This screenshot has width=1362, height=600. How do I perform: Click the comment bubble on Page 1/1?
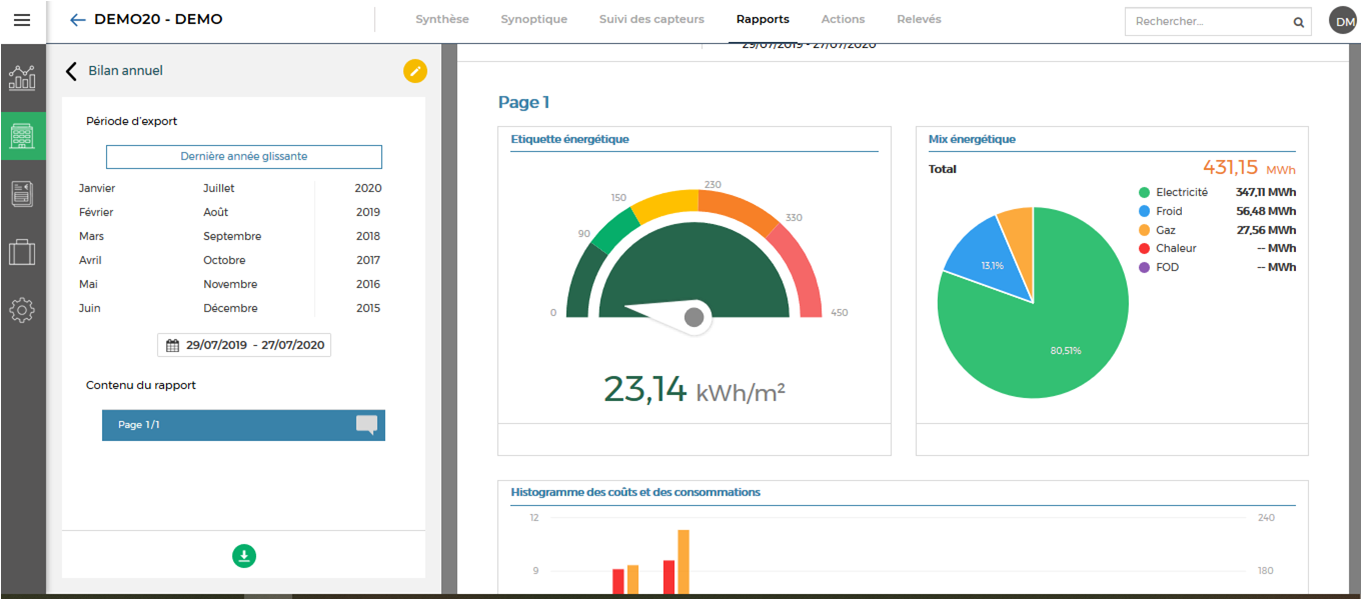pyautogui.click(x=367, y=425)
